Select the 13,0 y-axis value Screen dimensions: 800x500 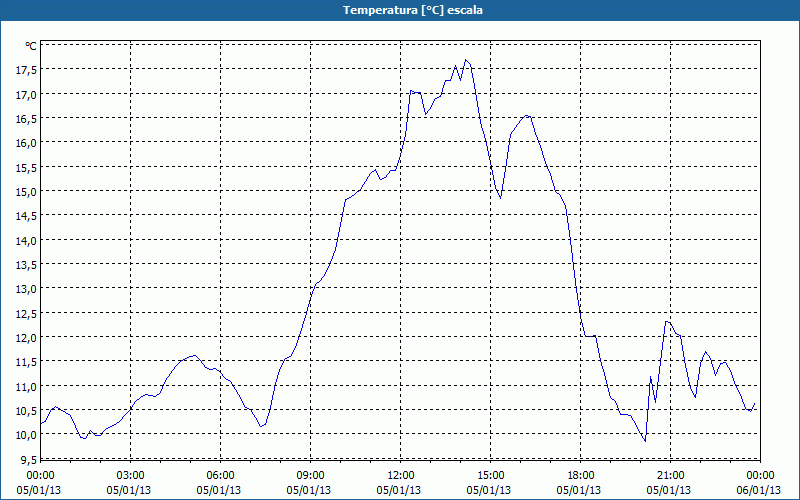pyautogui.click(x=26, y=289)
